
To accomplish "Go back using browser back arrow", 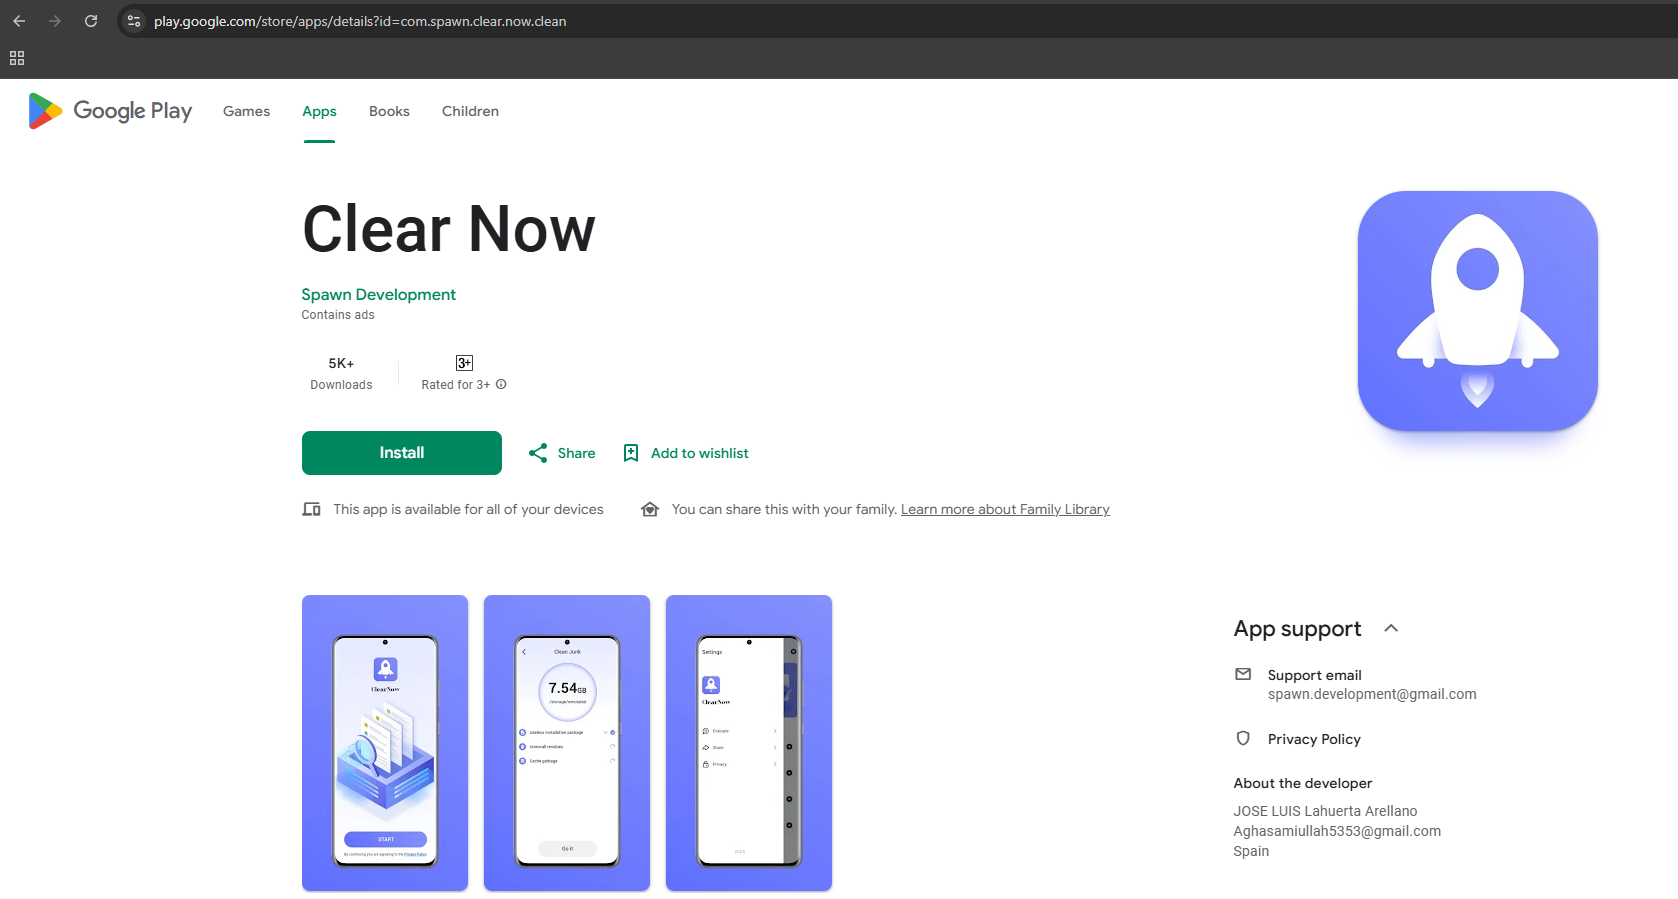I will click(x=19, y=21).
